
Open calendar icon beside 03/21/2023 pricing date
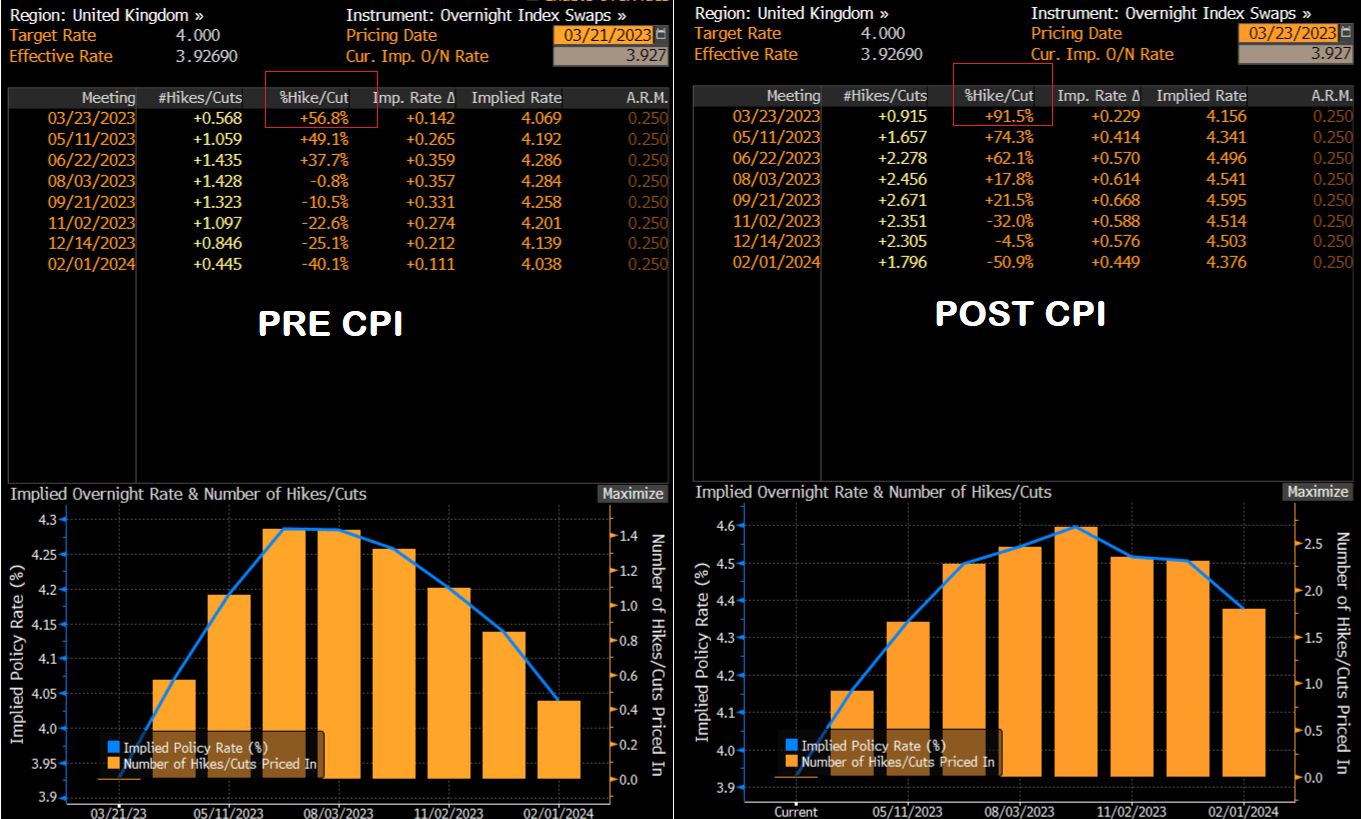coord(659,35)
